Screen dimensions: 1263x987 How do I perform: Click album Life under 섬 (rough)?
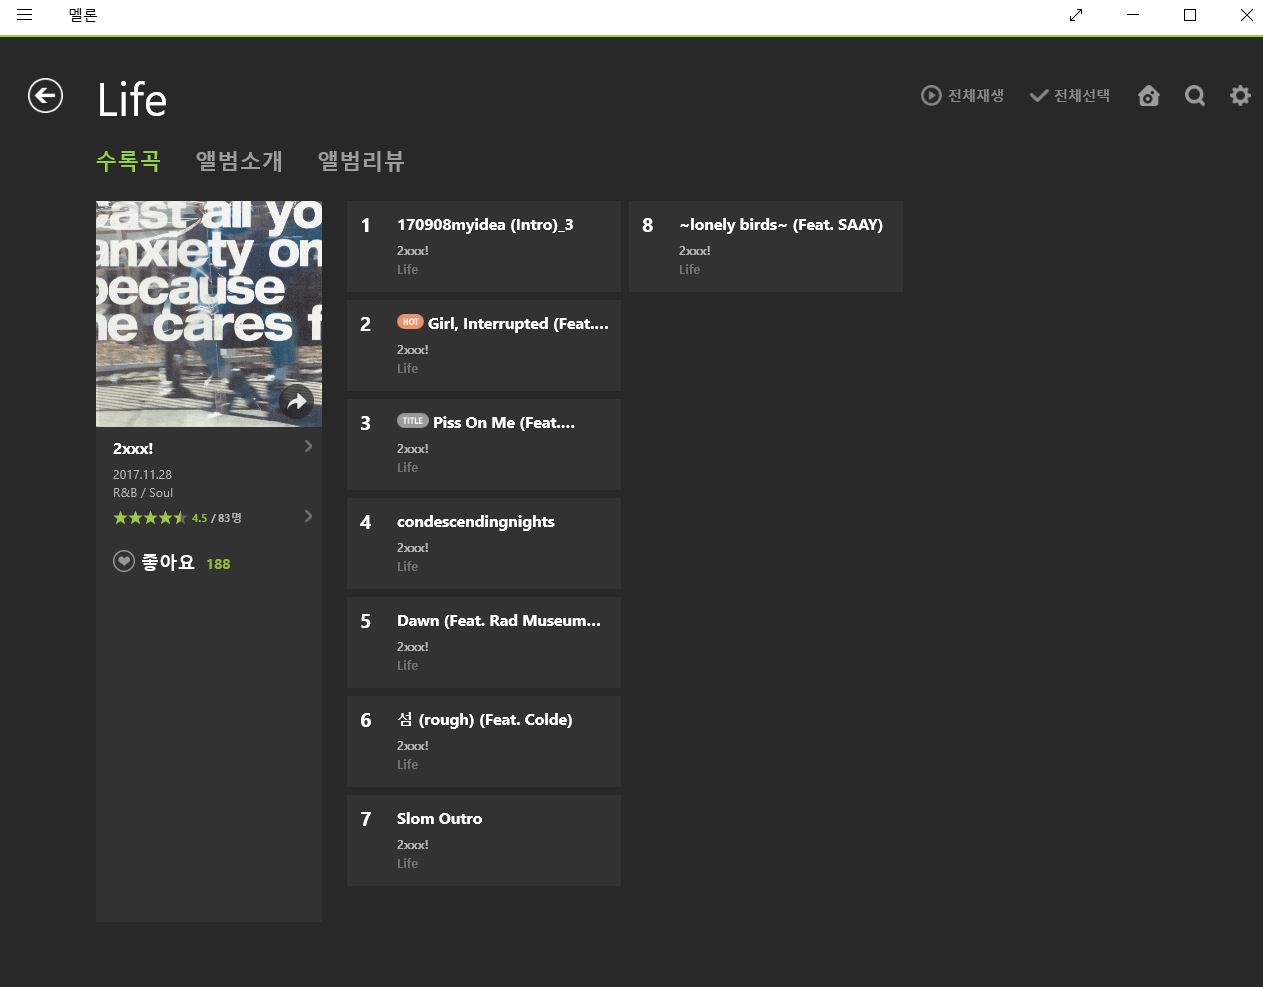coord(407,765)
